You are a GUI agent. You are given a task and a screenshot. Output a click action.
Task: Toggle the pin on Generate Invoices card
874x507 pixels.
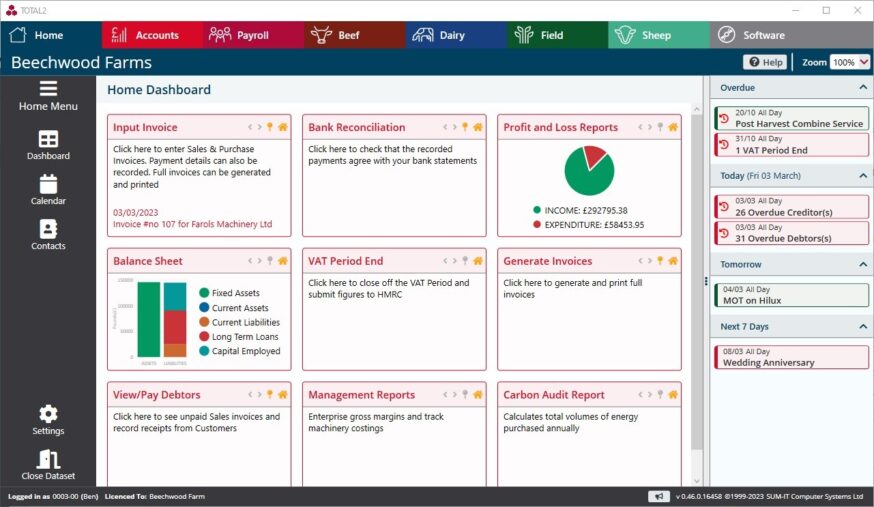[x=659, y=261]
